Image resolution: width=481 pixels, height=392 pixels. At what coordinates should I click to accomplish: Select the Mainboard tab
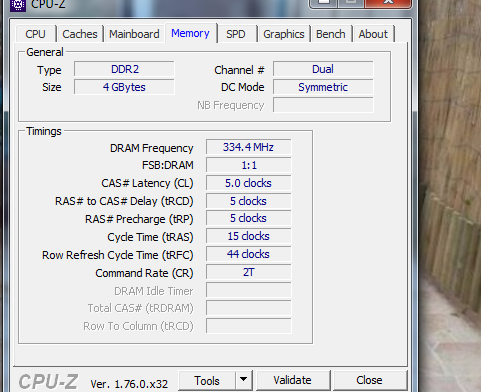pos(134,34)
